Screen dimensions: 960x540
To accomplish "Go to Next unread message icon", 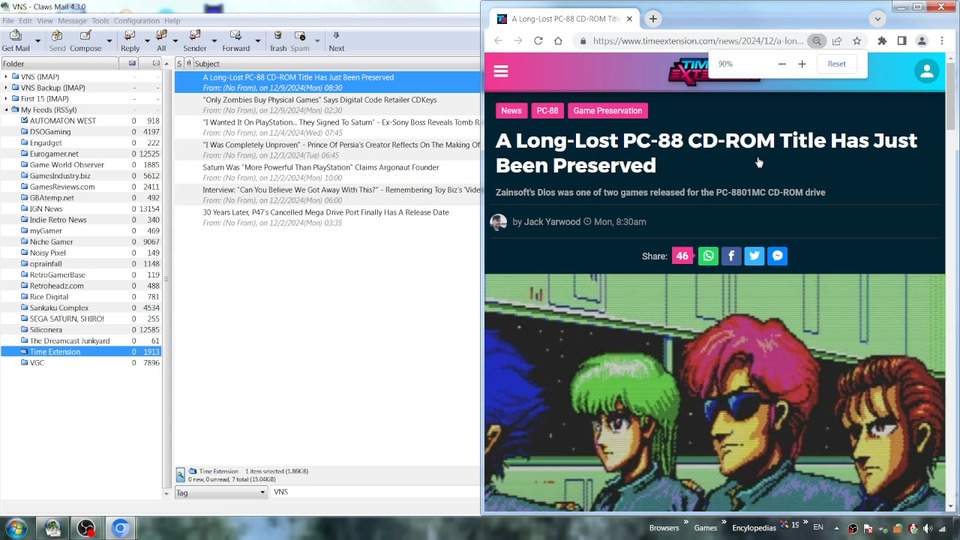I will [336, 36].
